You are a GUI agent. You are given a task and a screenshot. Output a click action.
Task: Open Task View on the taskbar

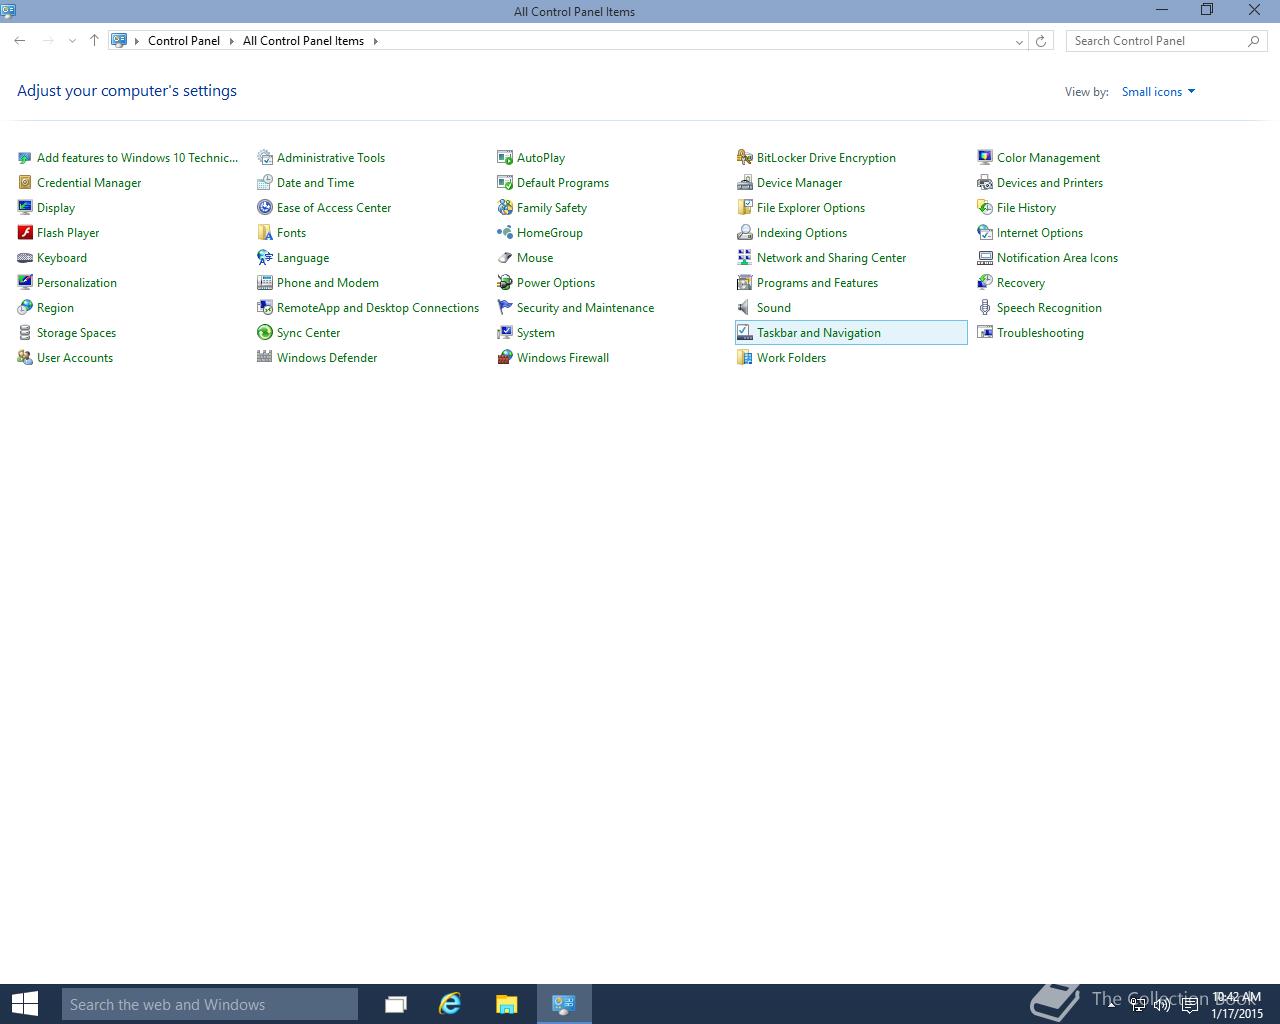[396, 1004]
